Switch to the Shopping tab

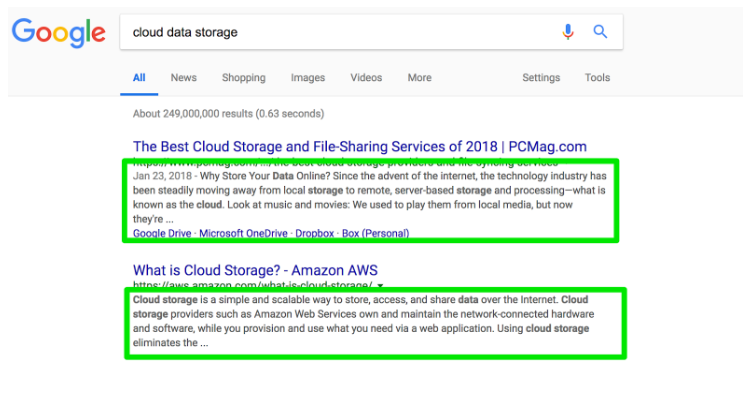pyautogui.click(x=244, y=78)
